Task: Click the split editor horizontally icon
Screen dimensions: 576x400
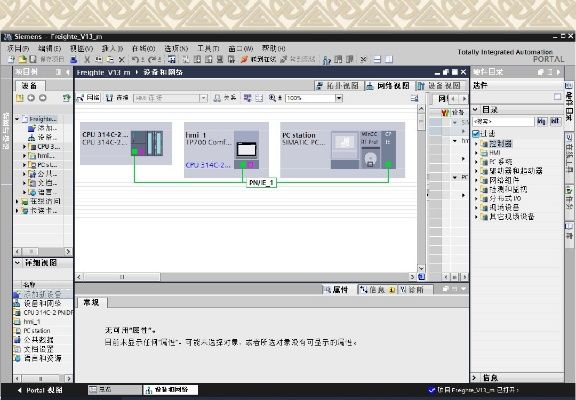Action: (377, 59)
